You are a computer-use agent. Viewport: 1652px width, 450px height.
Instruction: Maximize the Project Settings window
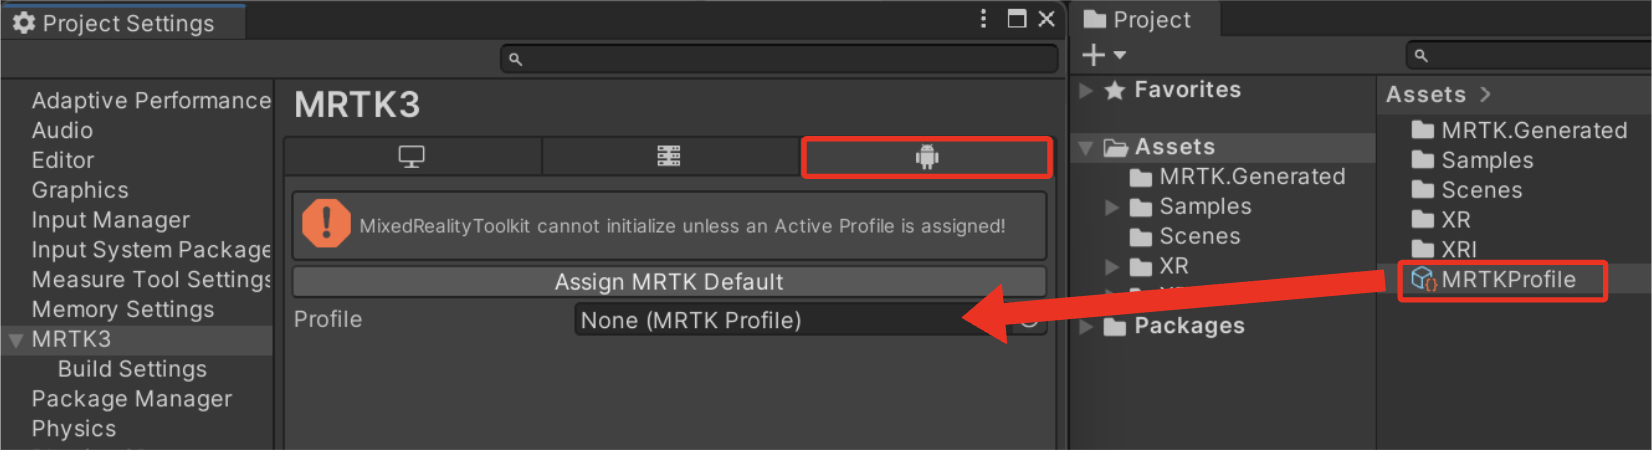(x=1017, y=19)
